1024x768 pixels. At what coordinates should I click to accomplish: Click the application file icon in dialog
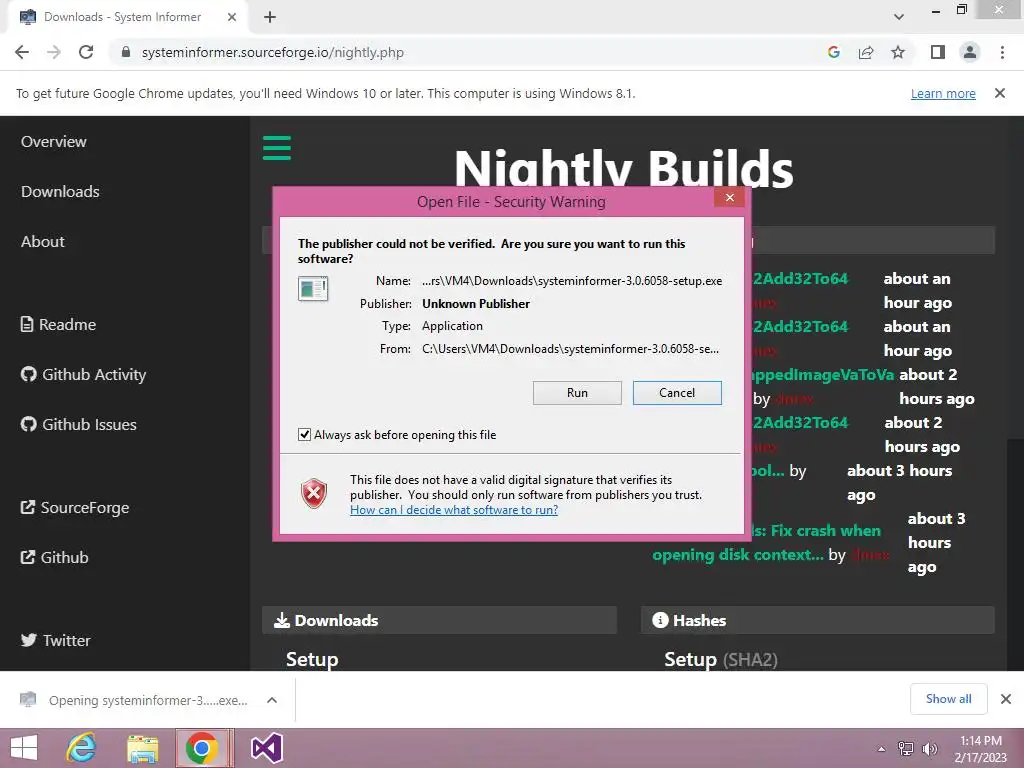313,288
